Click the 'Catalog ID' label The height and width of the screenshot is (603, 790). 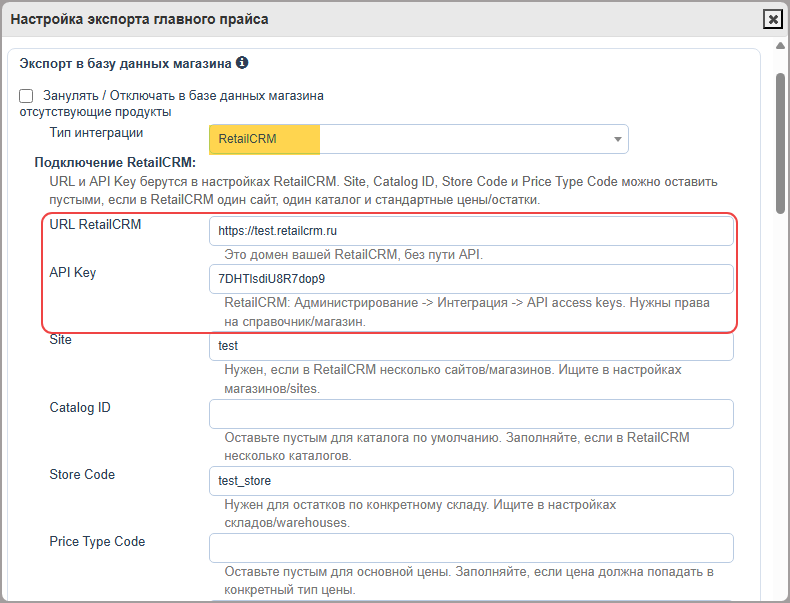(80, 408)
